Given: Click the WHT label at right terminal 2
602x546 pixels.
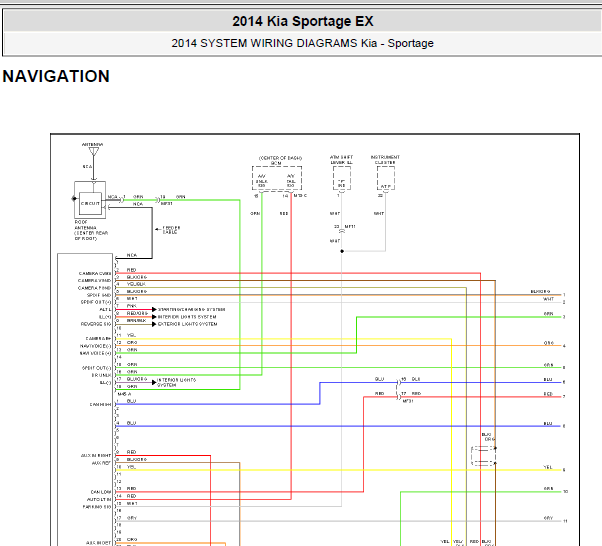Looking at the screenshot, I should pos(548,299).
